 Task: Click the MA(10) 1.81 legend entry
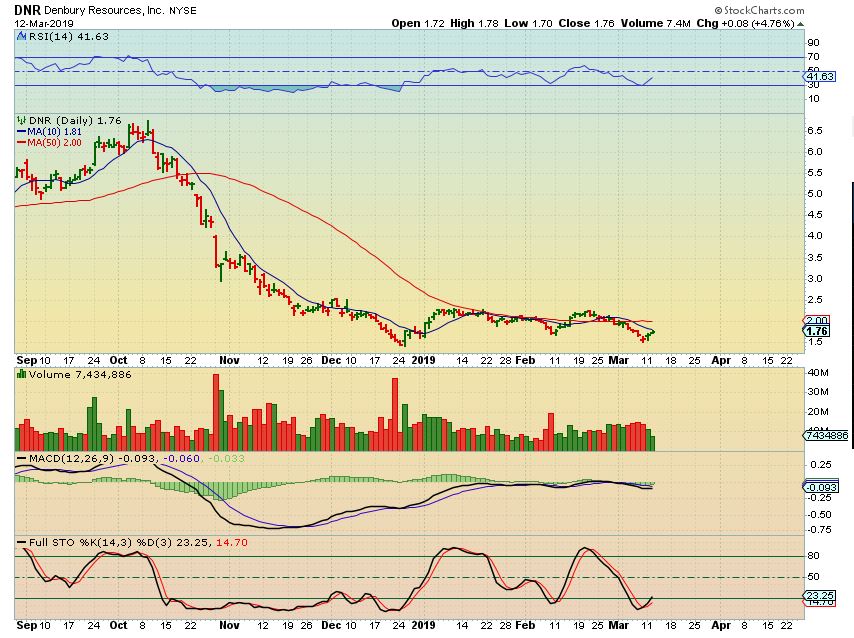tap(49, 132)
